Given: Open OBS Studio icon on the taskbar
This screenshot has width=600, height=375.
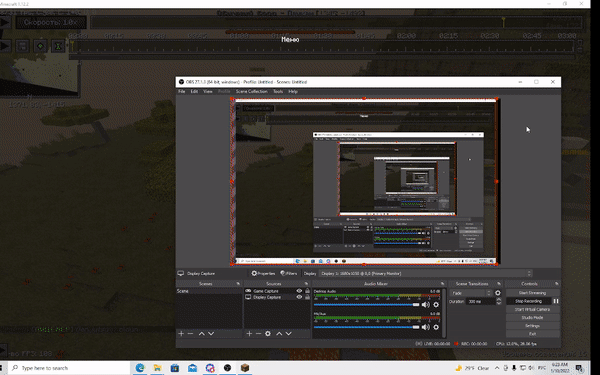Looking at the screenshot, I should tap(227, 368).
